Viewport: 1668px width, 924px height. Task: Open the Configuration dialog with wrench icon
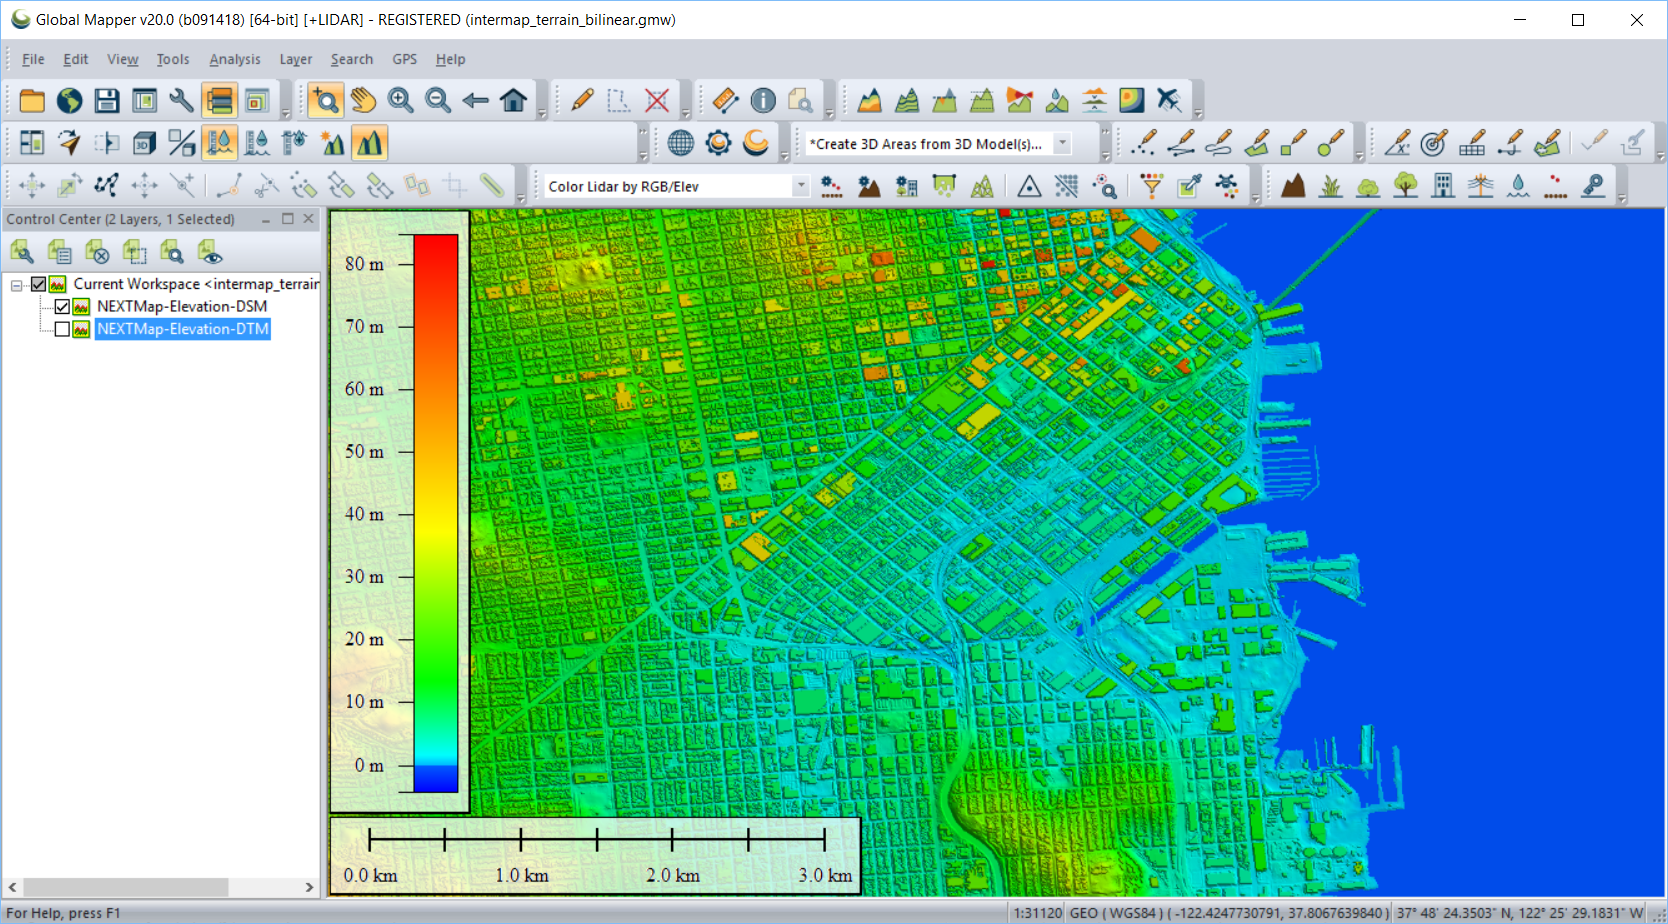pyautogui.click(x=181, y=100)
